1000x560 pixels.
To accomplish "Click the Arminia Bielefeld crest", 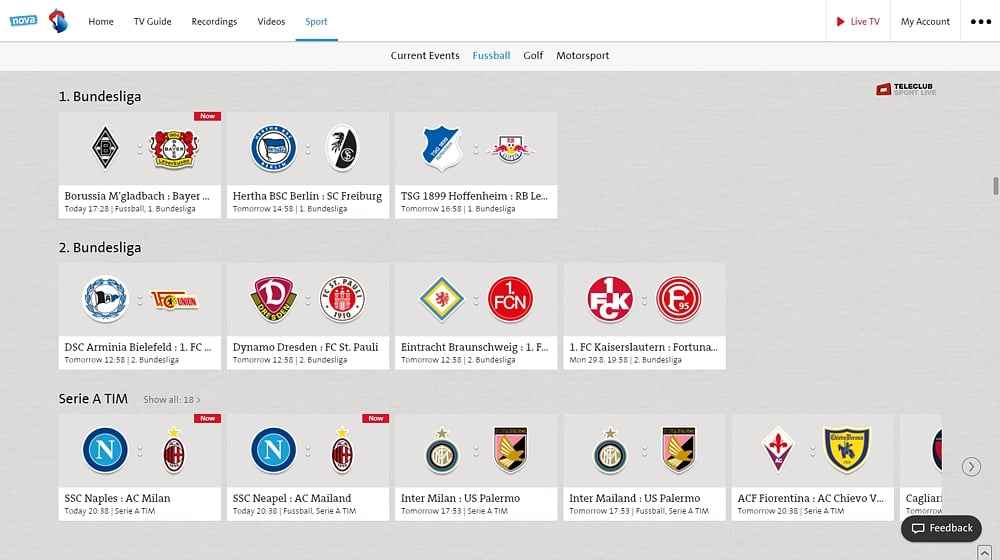I will pos(105,298).
